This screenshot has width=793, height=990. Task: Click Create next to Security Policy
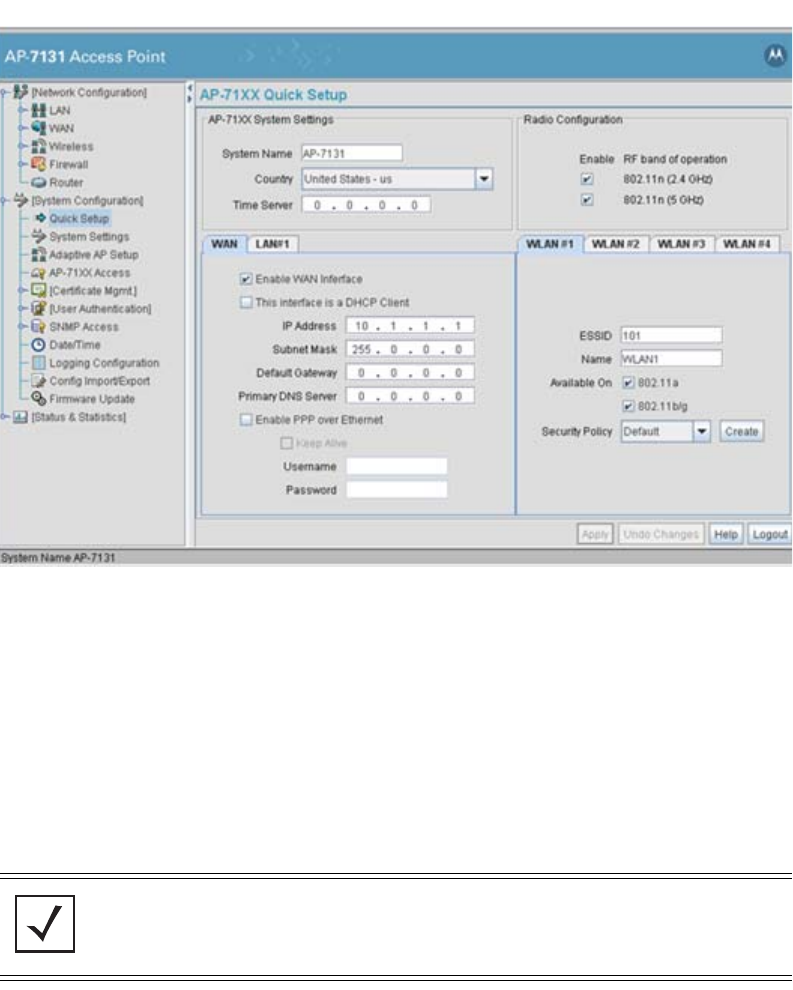[741, 431]
